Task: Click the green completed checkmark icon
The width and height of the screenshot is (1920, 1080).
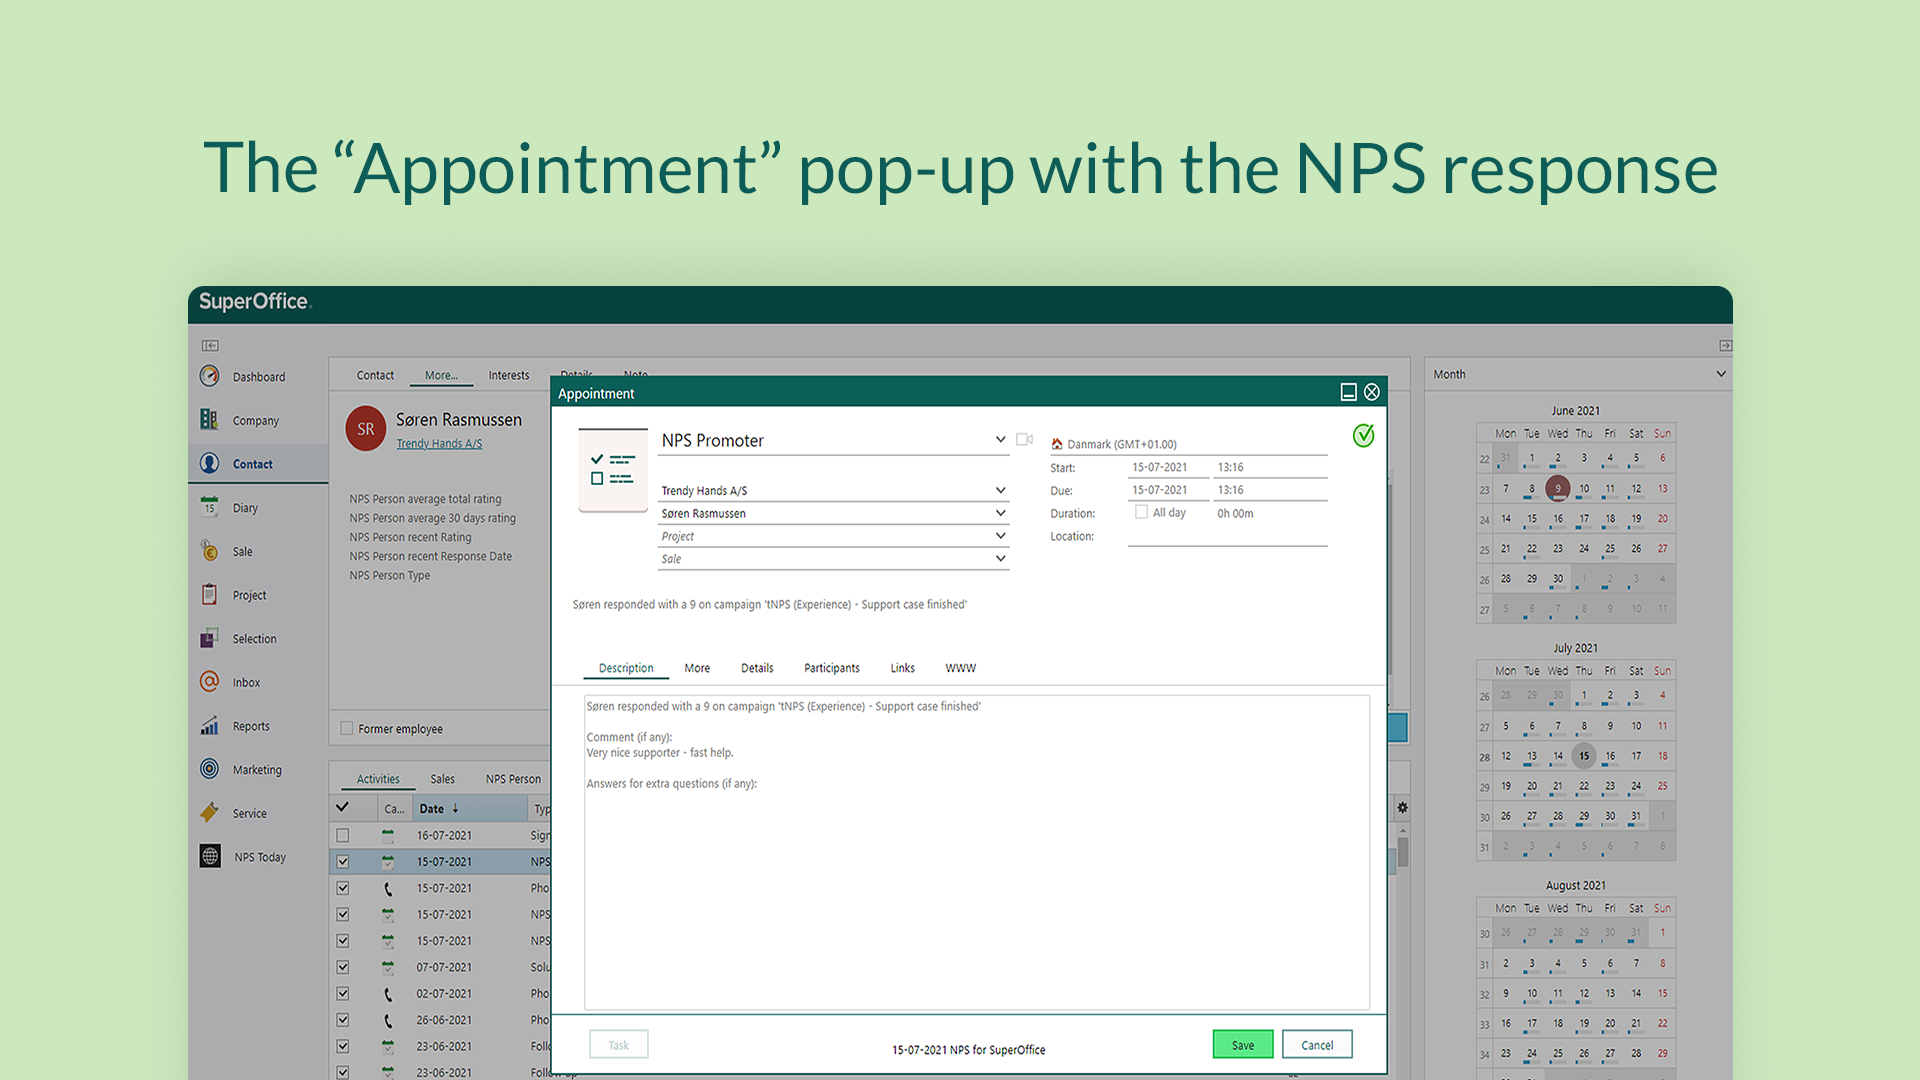Action: point(1363,436)
